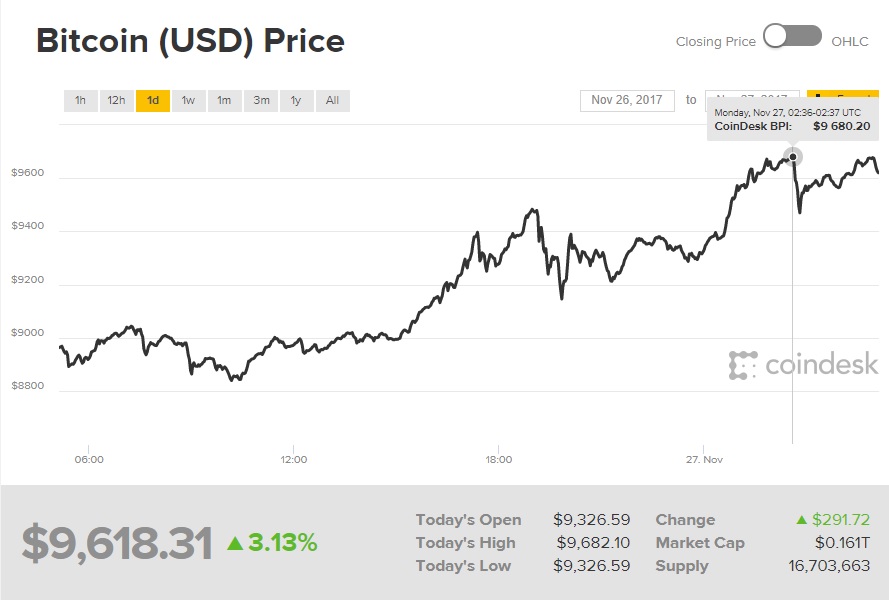Click the 27. Nov axis label

click(x=704, y=459)
